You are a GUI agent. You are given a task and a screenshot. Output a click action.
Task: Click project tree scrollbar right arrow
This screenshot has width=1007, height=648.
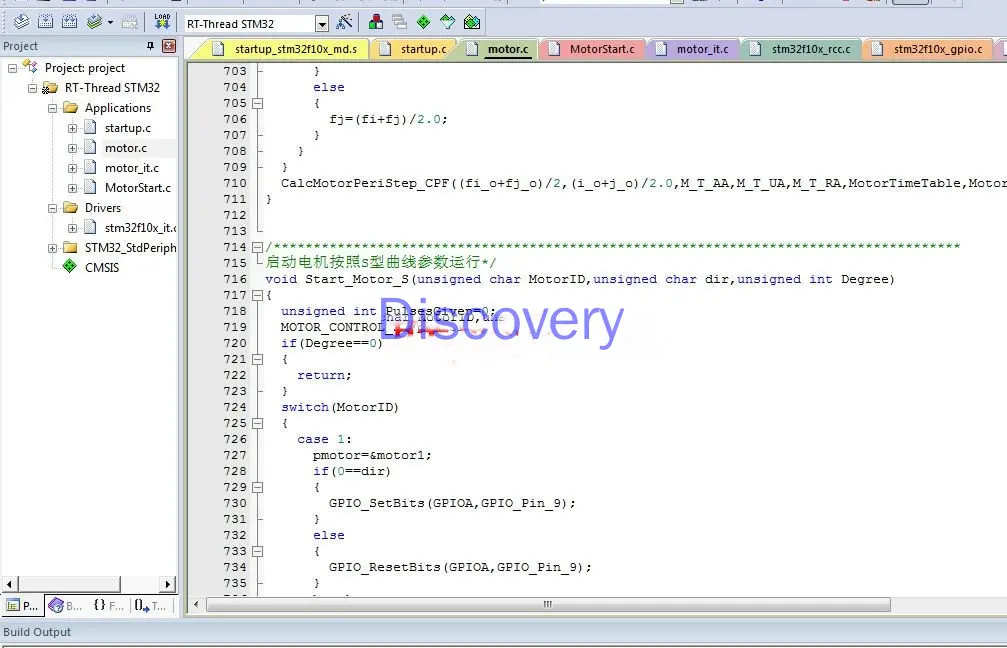[168, 584]
